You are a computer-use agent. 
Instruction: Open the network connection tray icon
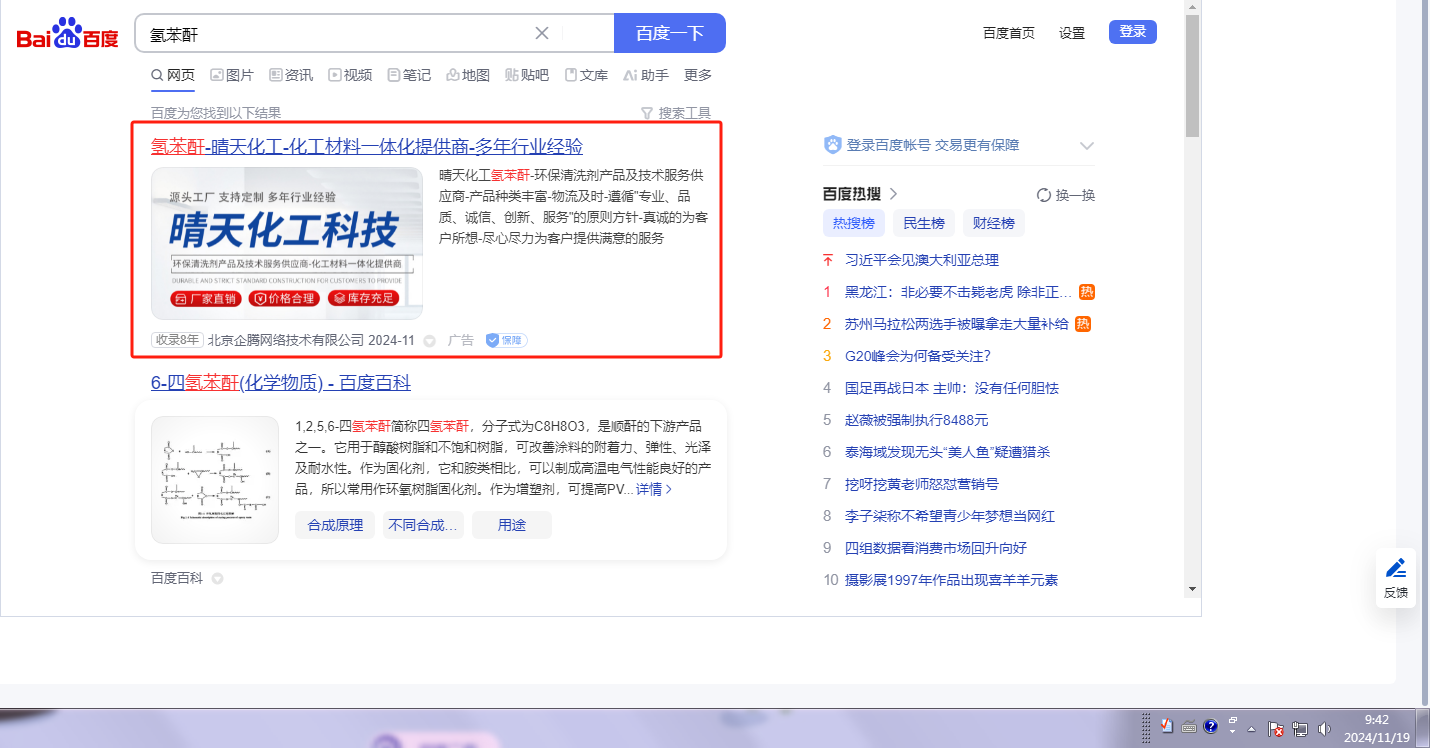(x=1301, y=729)
